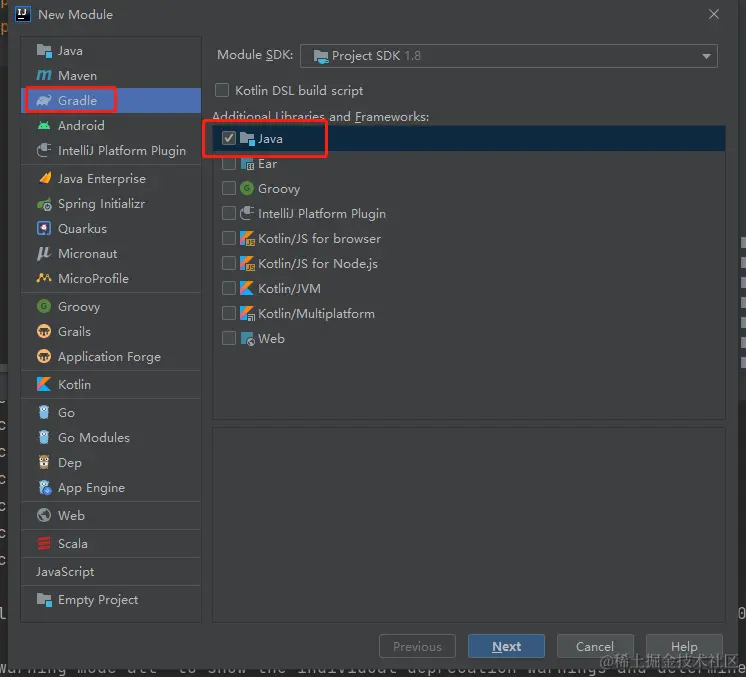Click the Kotlin icon in the sidebar
Screen dimensions: 746x677
point(44,384)
